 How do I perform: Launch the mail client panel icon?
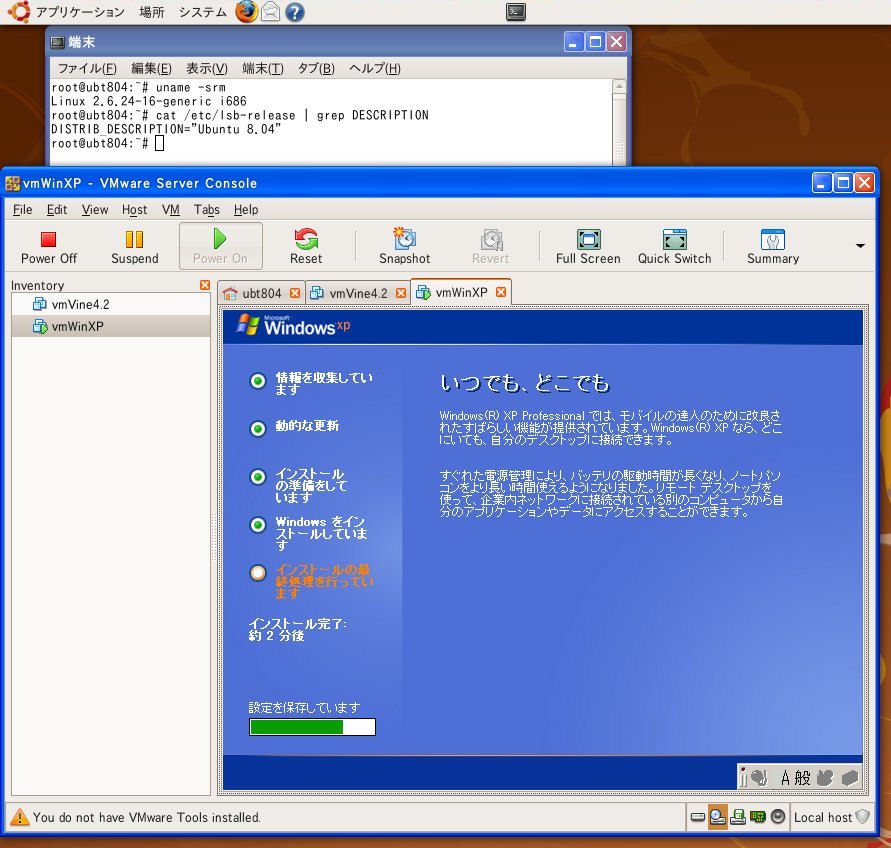point(270,12)
